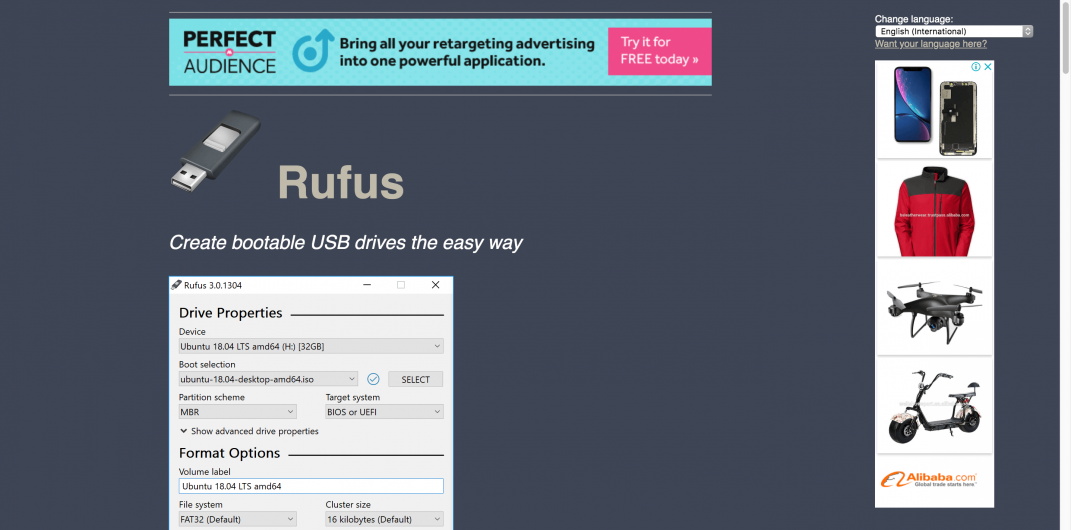Click the black drone ad thumbnail
The height and width of the screenshot is (530, 1071).
coord(934,307)
